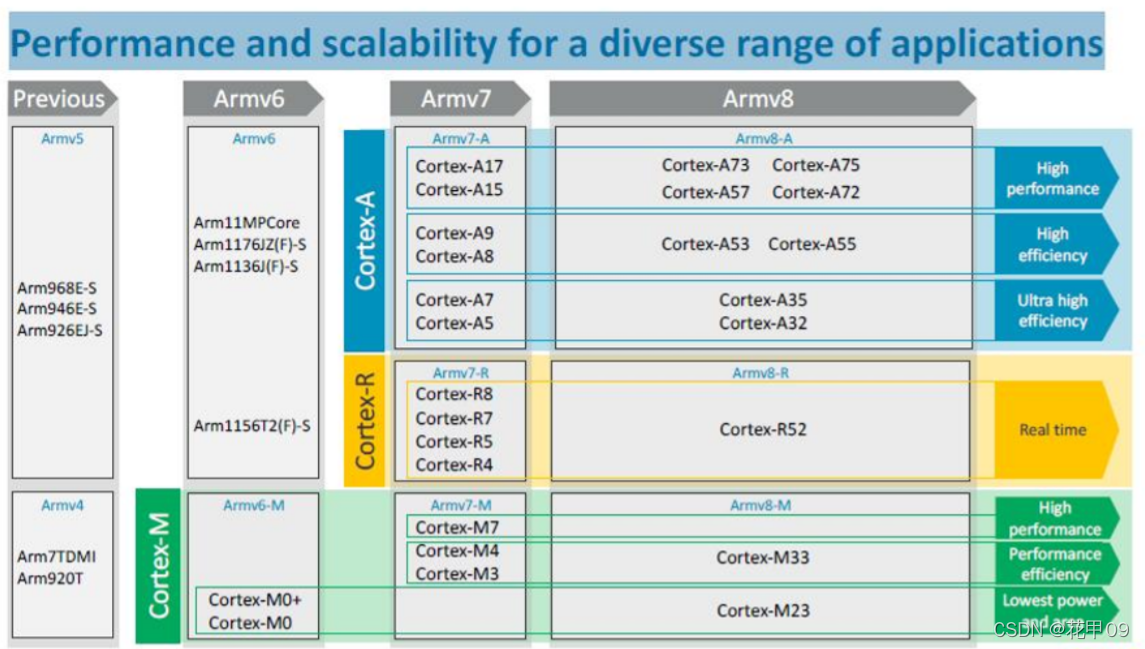1145x649 pixels.
Task: Click Cortex-M0 entry
Action: pos(250,623)
